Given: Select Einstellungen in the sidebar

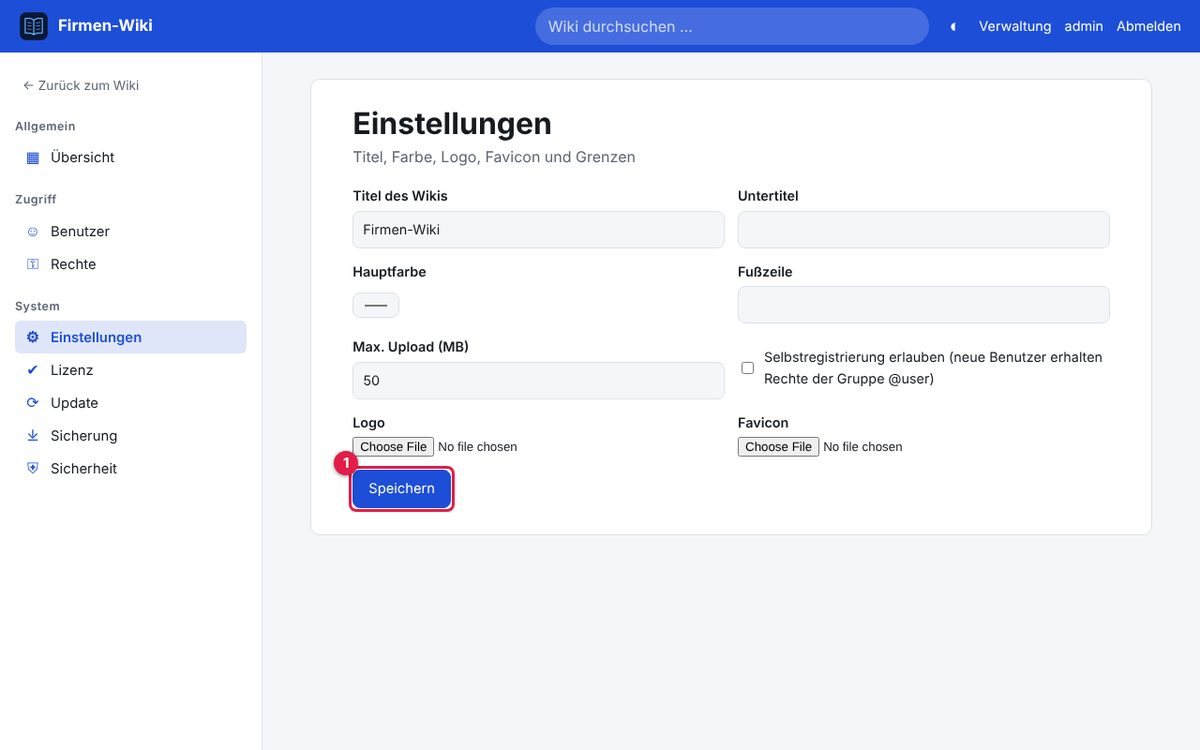Looking at the screenshot, I should [x=130, y=338].
